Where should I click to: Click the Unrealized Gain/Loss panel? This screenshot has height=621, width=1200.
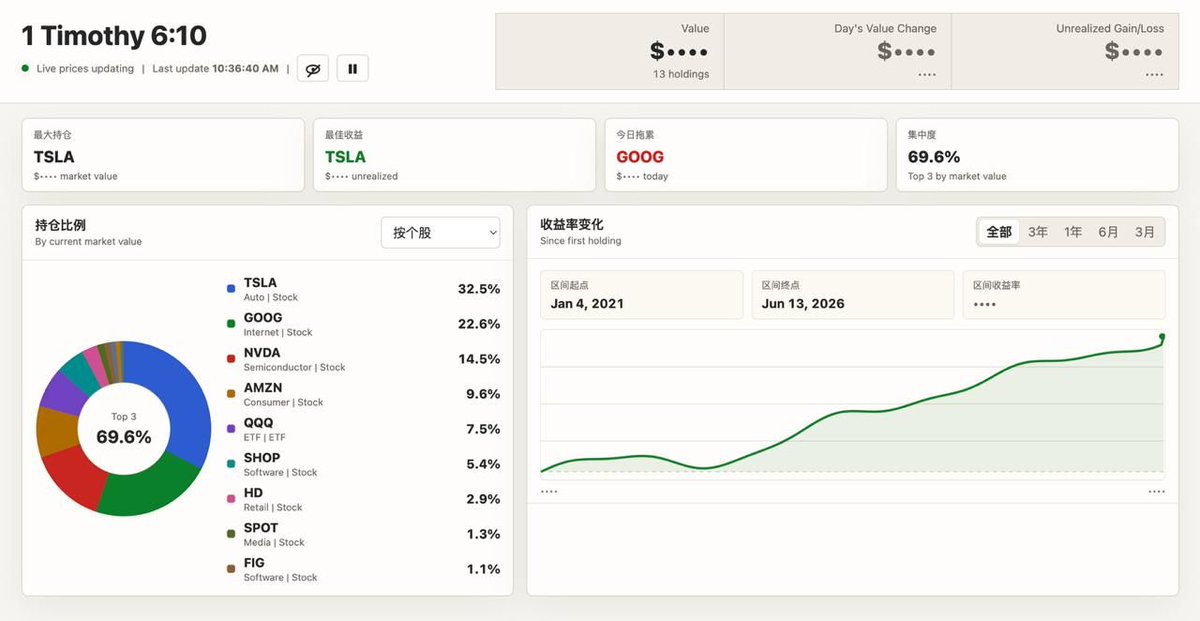coord(1065,51)
